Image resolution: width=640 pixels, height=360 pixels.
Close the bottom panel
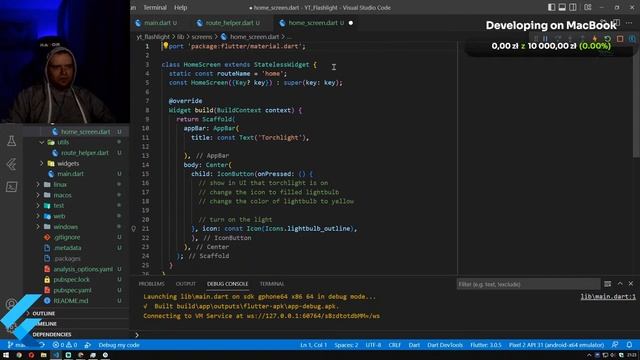(x=631, y=284)
